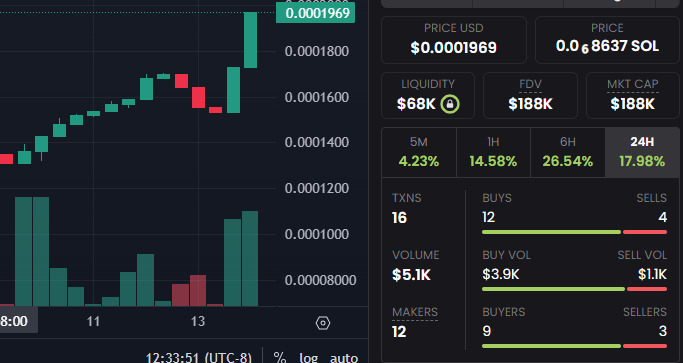Click the PRICE USD $0.0001969 box
Viewport: 683px width, 363px height.
click(x=453, y=40)
